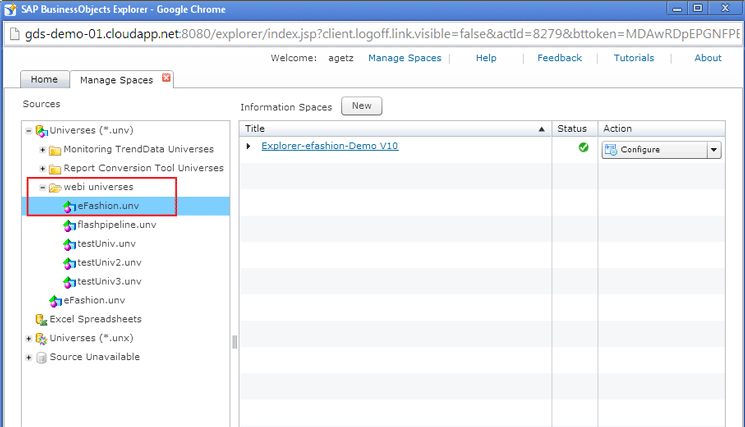Click the Excel Spreadsheets source icon
Screen dimensions: 745x427
pos(41,320)
